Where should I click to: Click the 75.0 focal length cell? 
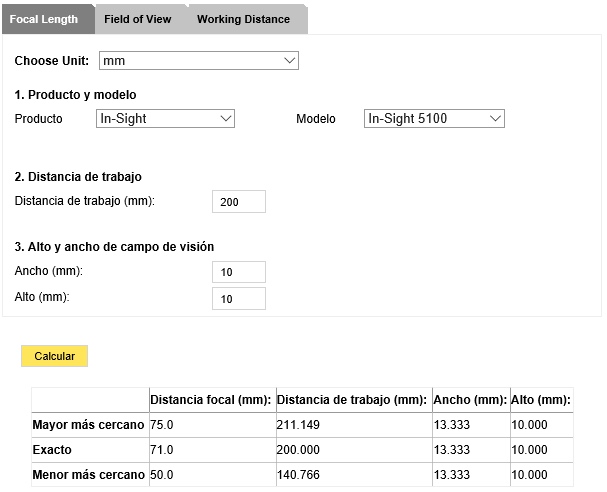[x=162, y=425]
